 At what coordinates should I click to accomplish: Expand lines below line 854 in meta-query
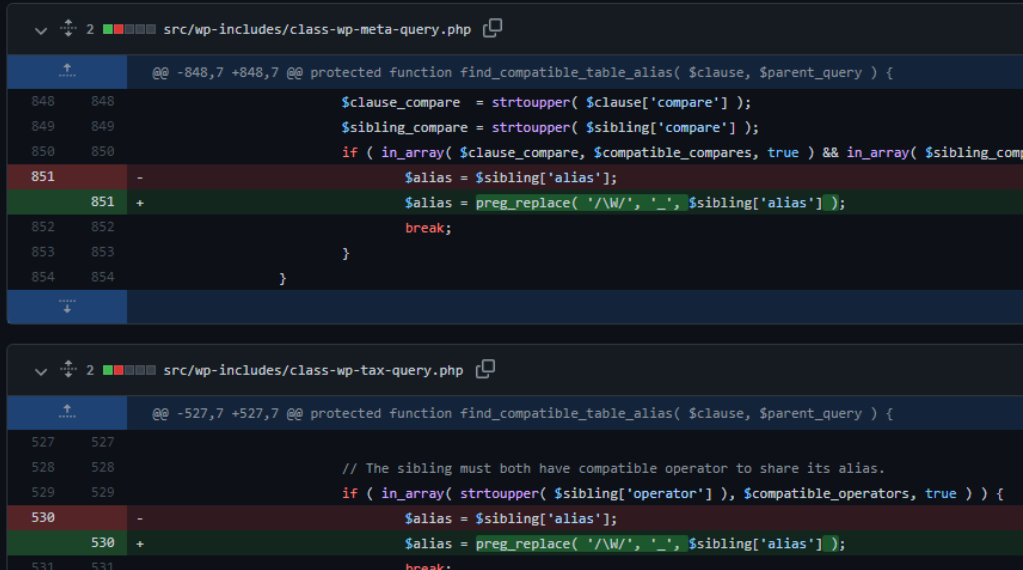67,307
